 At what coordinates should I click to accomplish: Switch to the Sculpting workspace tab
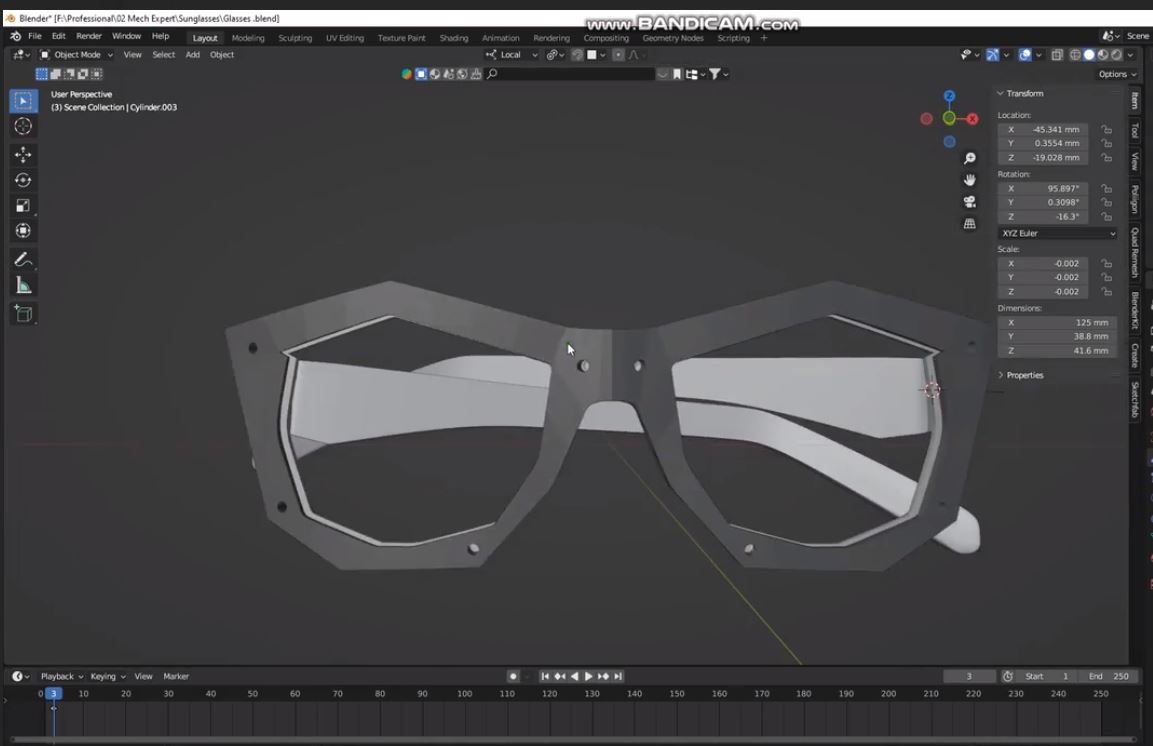click(x=295, y=38)
